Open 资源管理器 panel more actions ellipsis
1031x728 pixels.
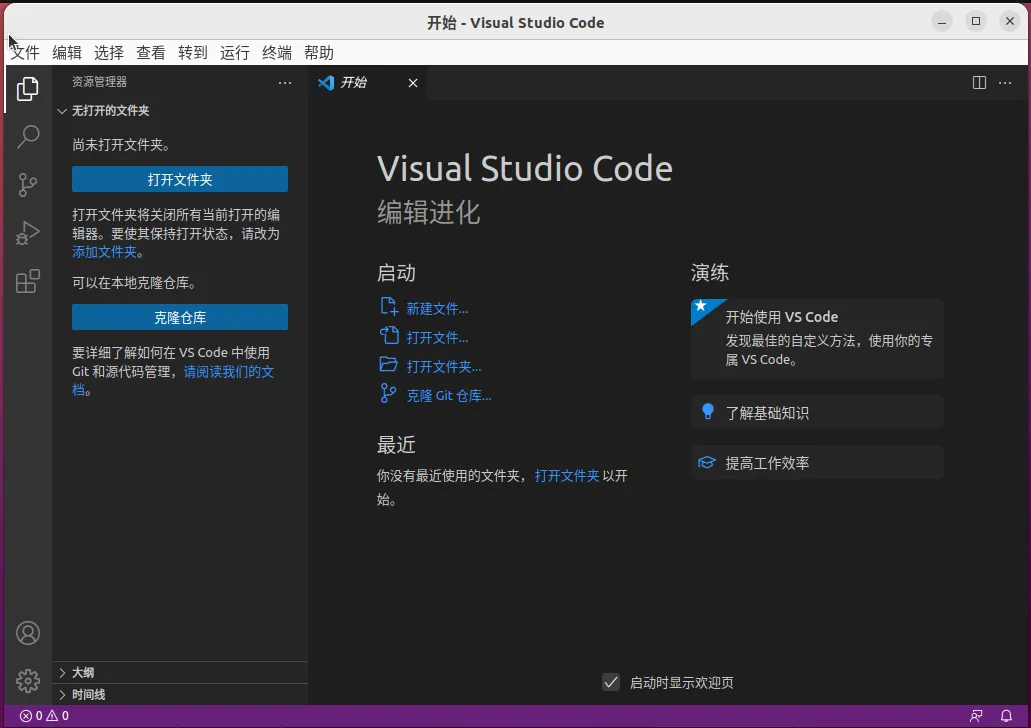(285, 82)
